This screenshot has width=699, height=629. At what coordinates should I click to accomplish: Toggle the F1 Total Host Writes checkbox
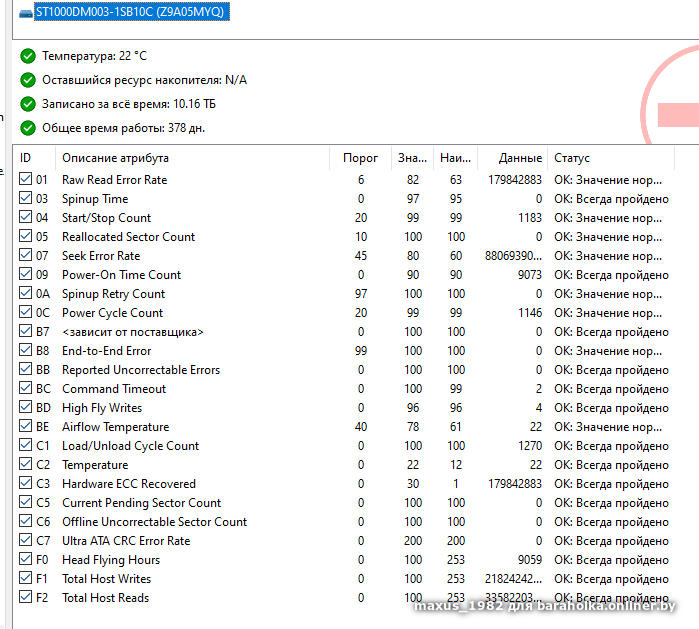25,578
